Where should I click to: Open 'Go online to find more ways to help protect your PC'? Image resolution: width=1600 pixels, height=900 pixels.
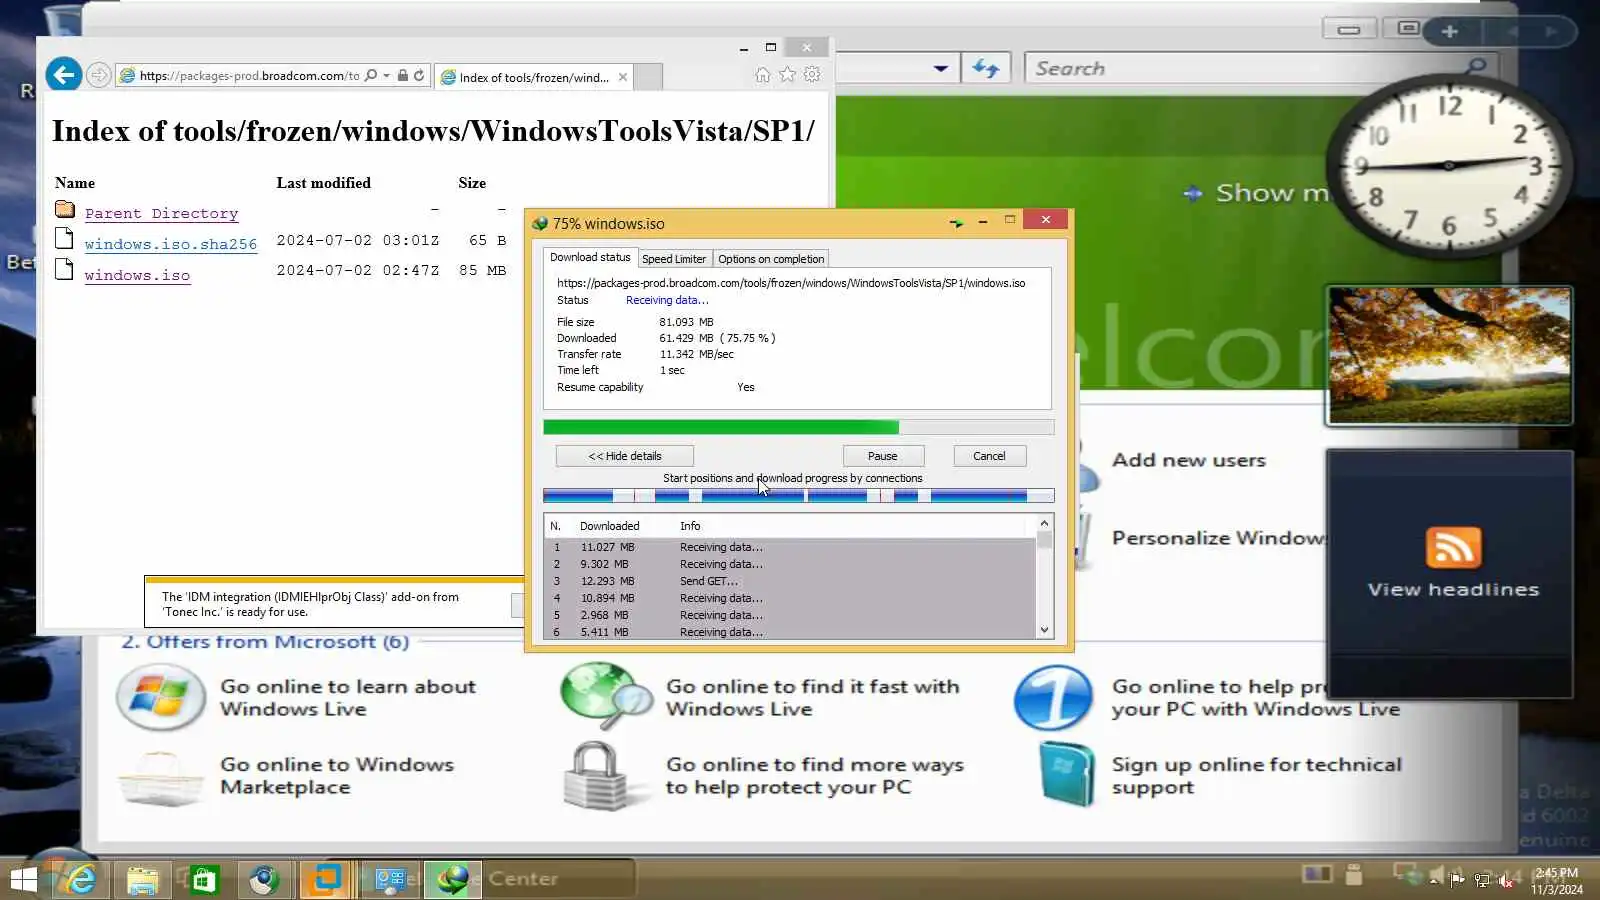pyautogui.click(x=815, y=776)
